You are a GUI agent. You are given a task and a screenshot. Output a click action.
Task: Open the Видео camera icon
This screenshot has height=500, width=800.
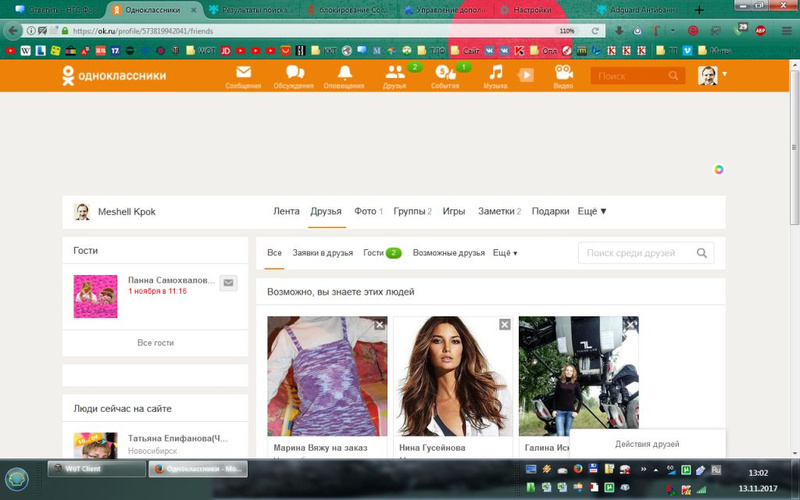(x=563, y=74)
